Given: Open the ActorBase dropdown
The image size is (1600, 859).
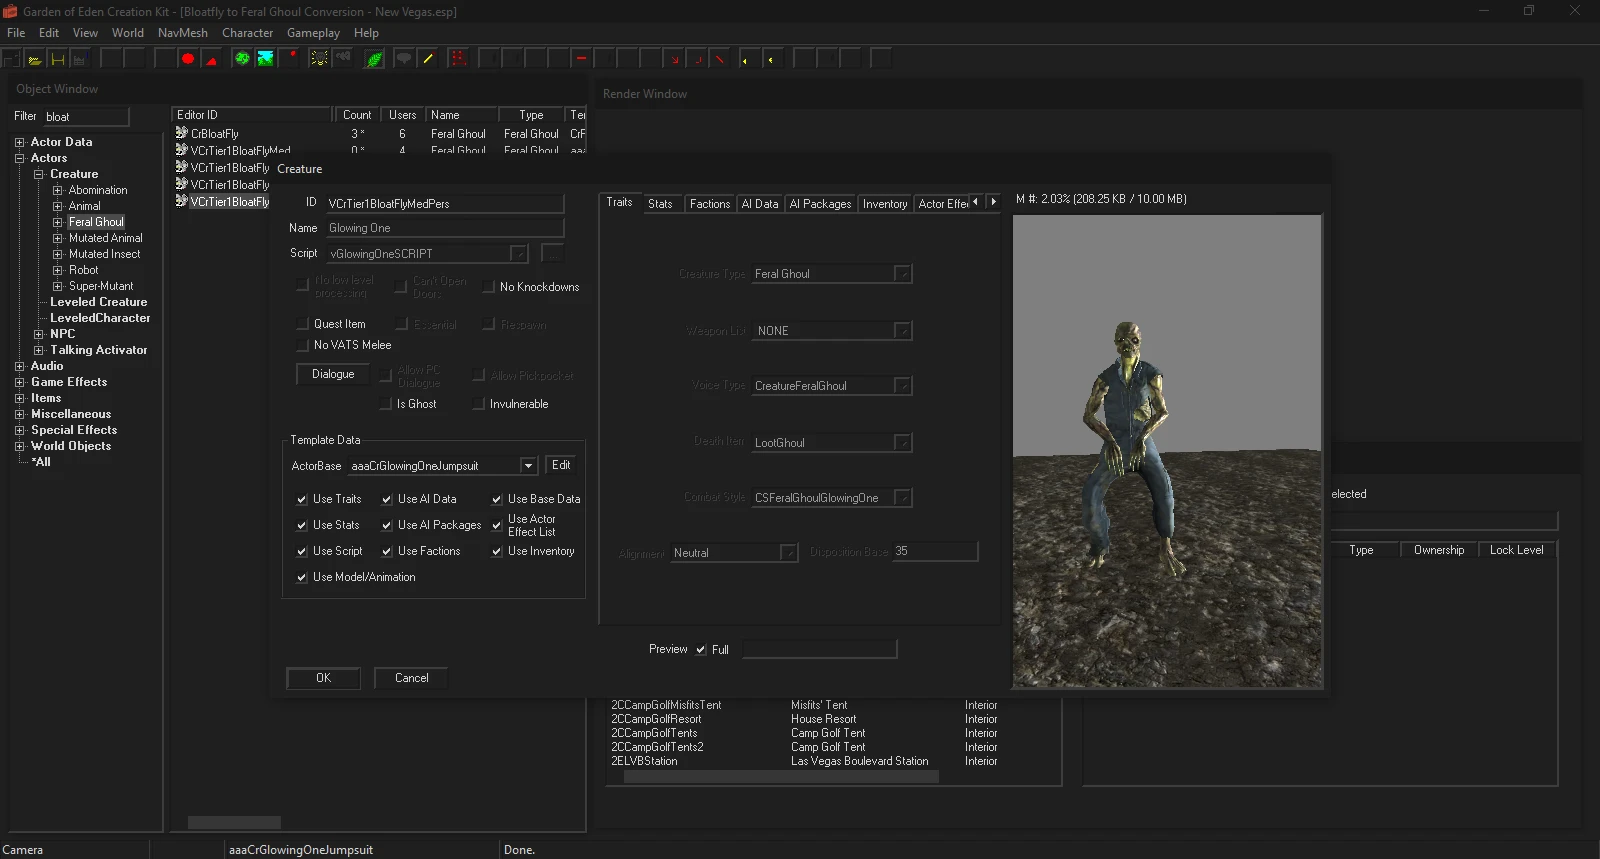Looking at the screenshot, I should (x=528, y=466).
